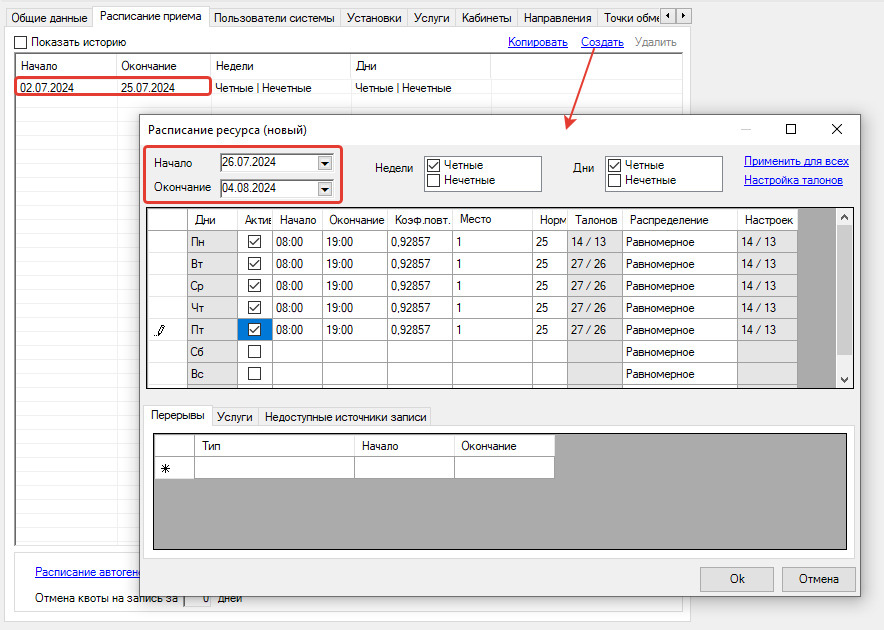884x630 pixels.
Task: Click the Начало date field 26.07.2024
Action: pos(269,162)
